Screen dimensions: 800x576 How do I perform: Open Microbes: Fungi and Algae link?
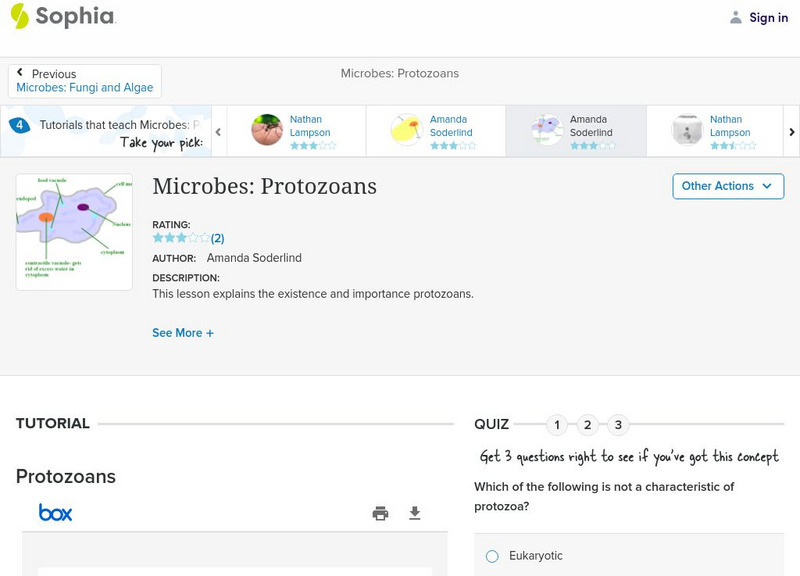pos(85,88)
